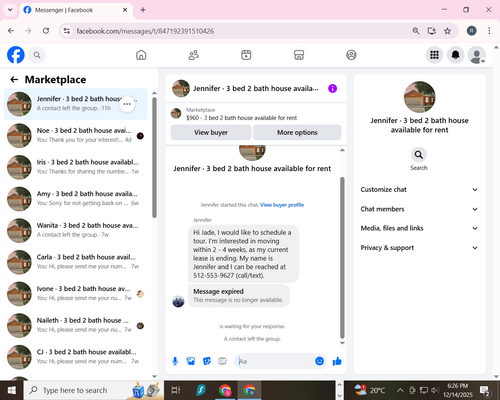
Task: Open weather widget showing 20°C
Action: (369, 390)
